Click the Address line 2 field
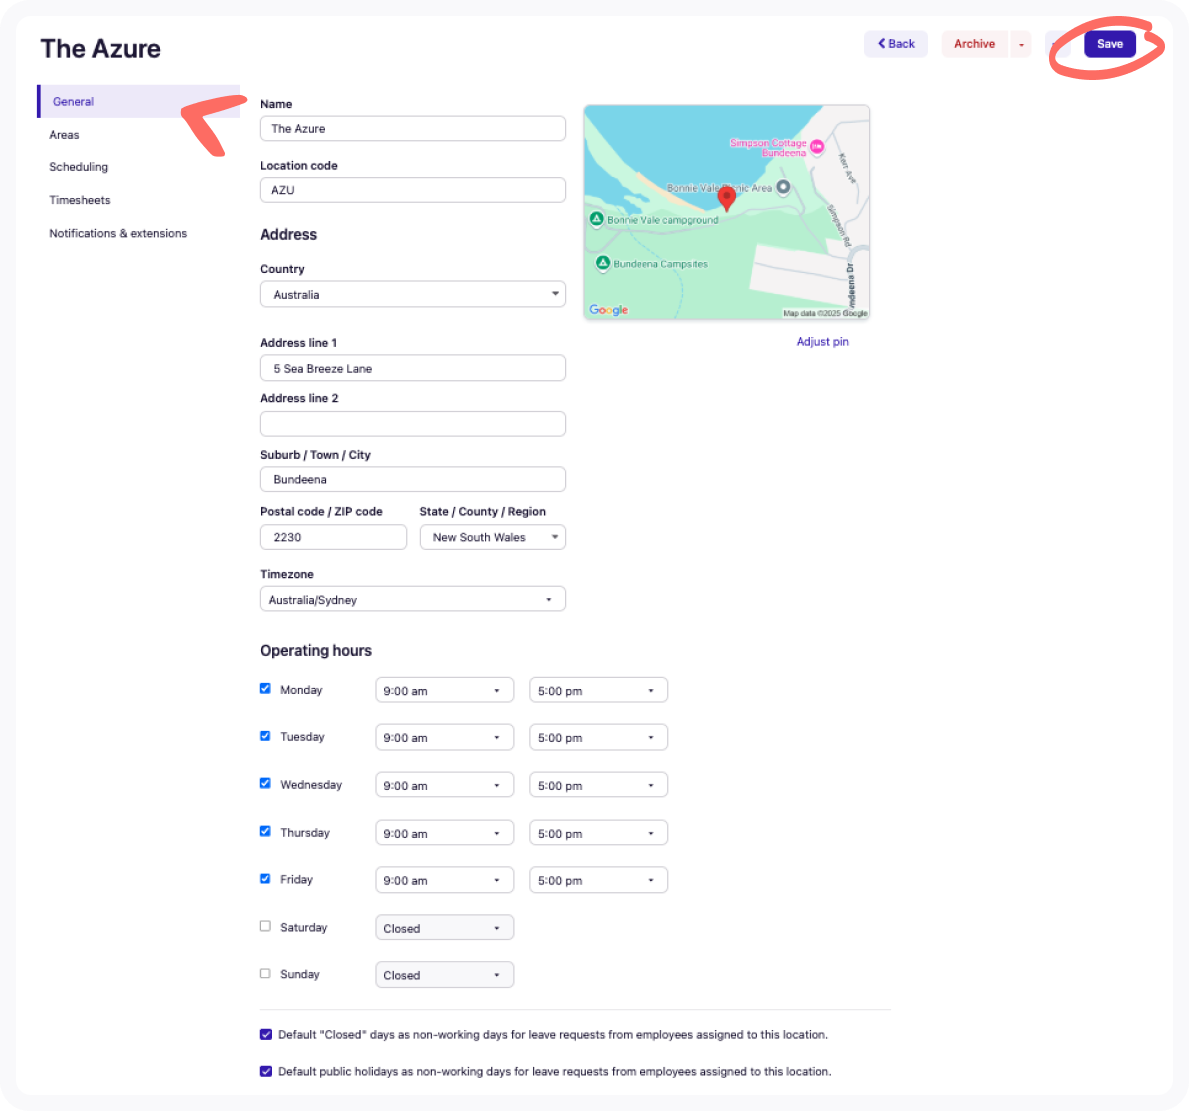 (x=412, y=424)
